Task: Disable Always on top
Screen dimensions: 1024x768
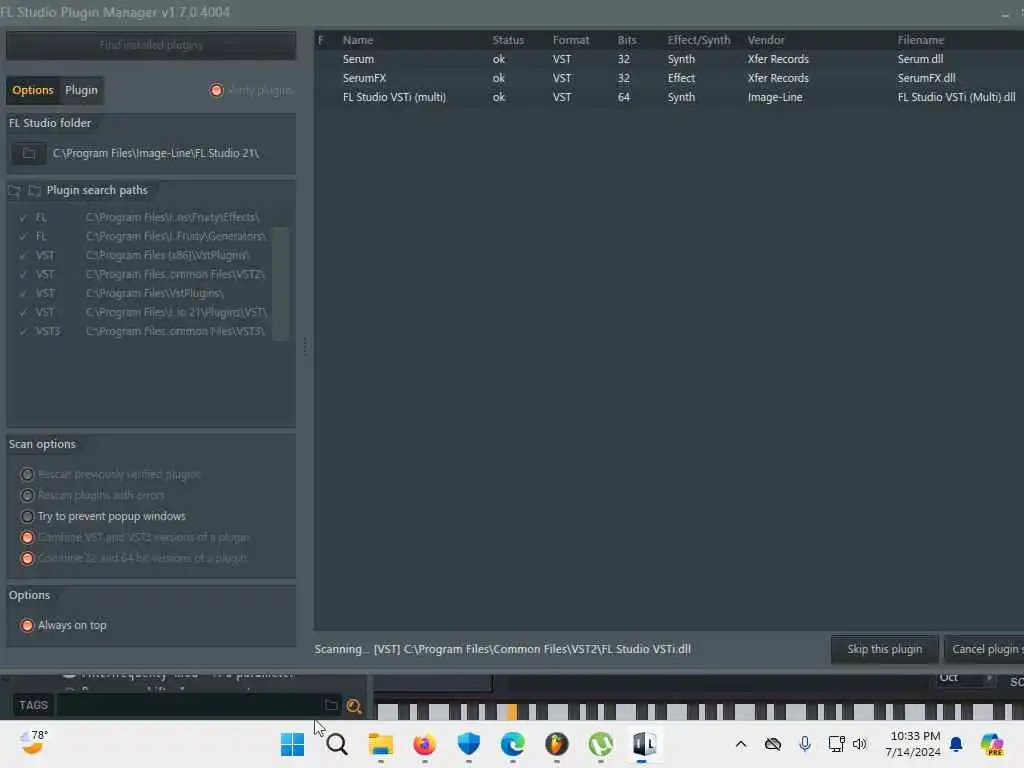Action: click(x=27, y=626)
